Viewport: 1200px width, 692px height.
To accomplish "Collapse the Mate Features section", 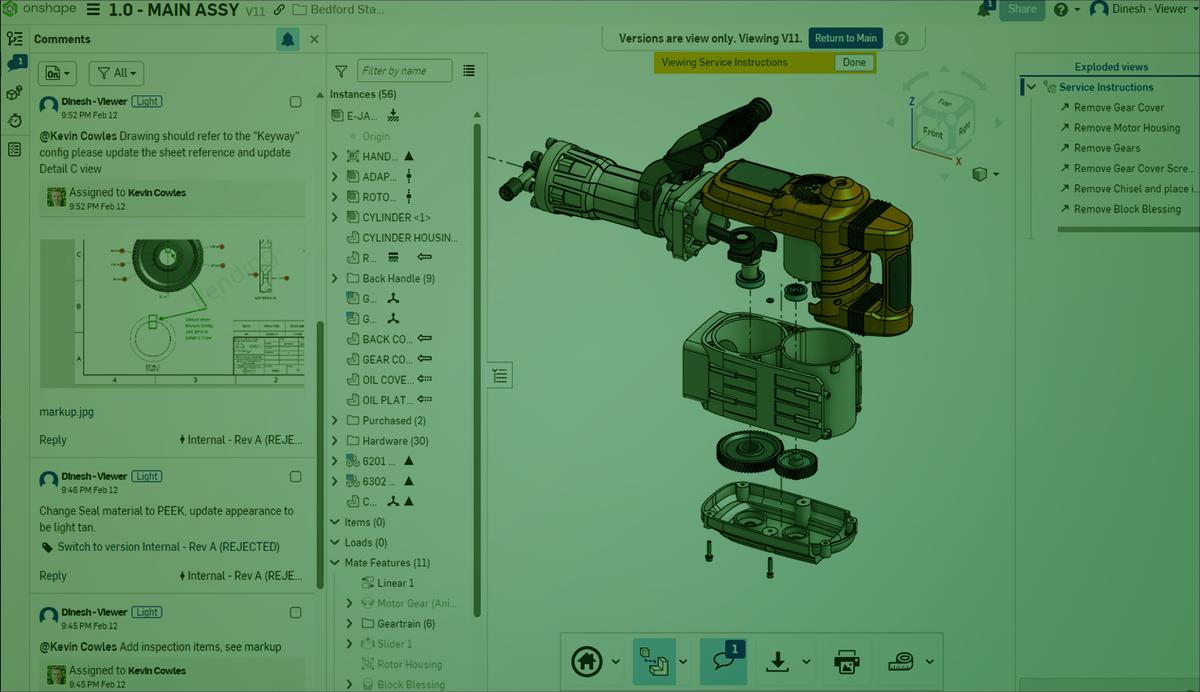I will [334, 562].
